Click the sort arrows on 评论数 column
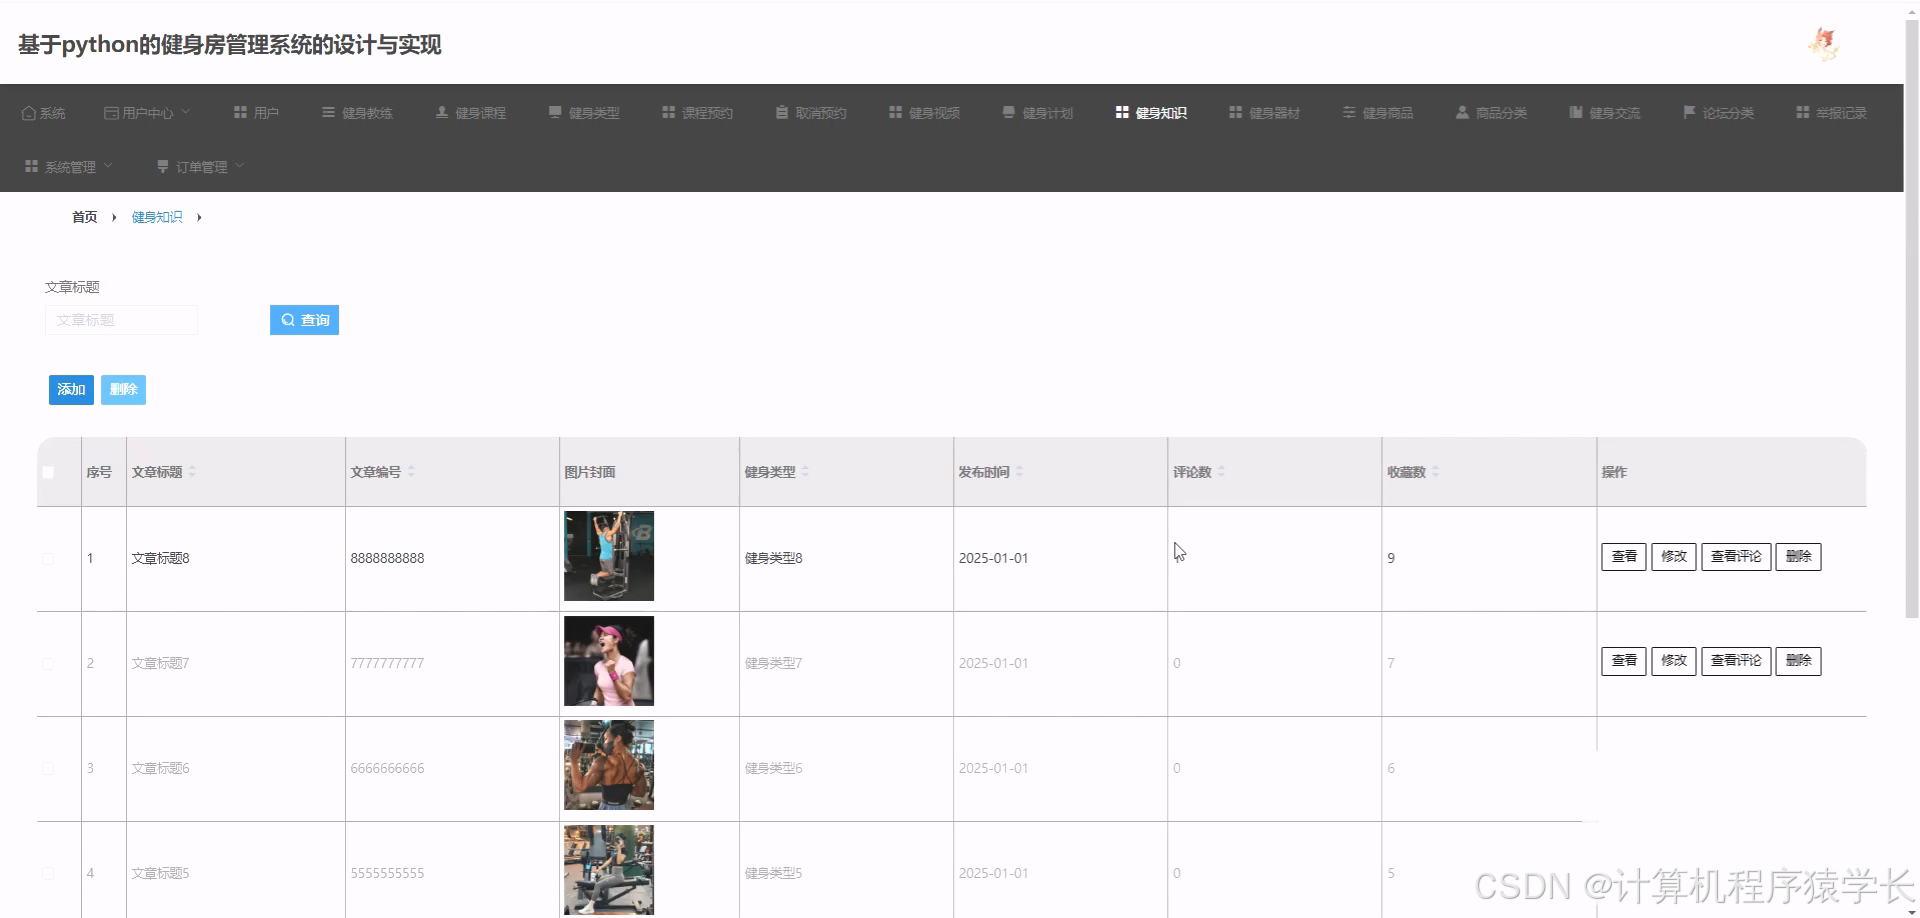The height and width of the screenshot is (918, 1920). pyautogui.click(x=1221, y=471)
